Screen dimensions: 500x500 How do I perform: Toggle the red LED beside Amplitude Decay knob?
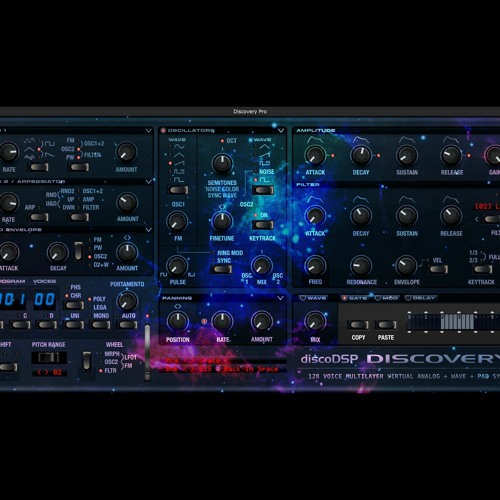point(378,155)
